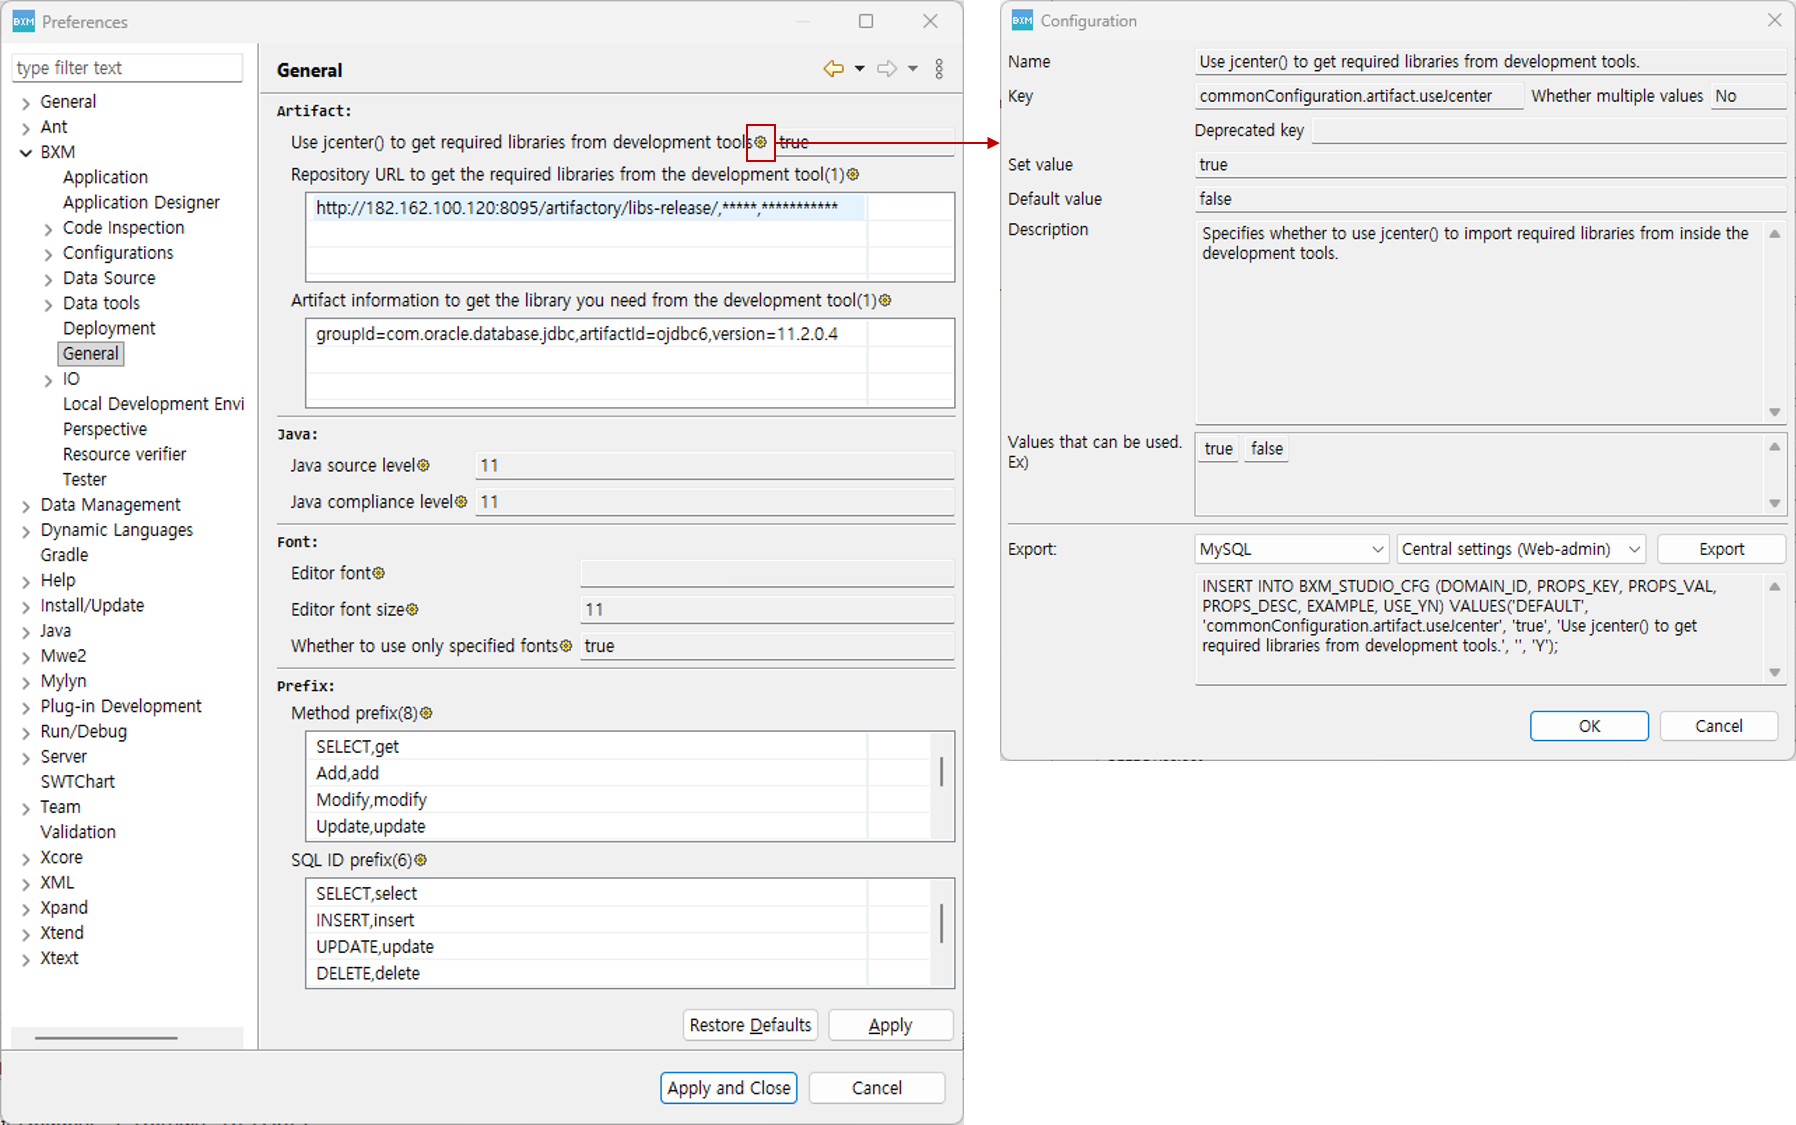
Task: Click the gear icon next to Editor font size
Action: pos(412,609)
